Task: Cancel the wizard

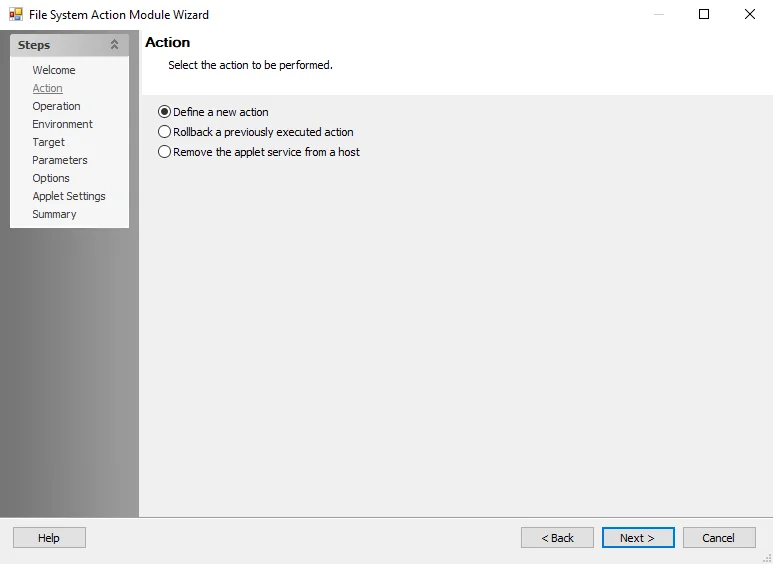Action: point(719,538)
